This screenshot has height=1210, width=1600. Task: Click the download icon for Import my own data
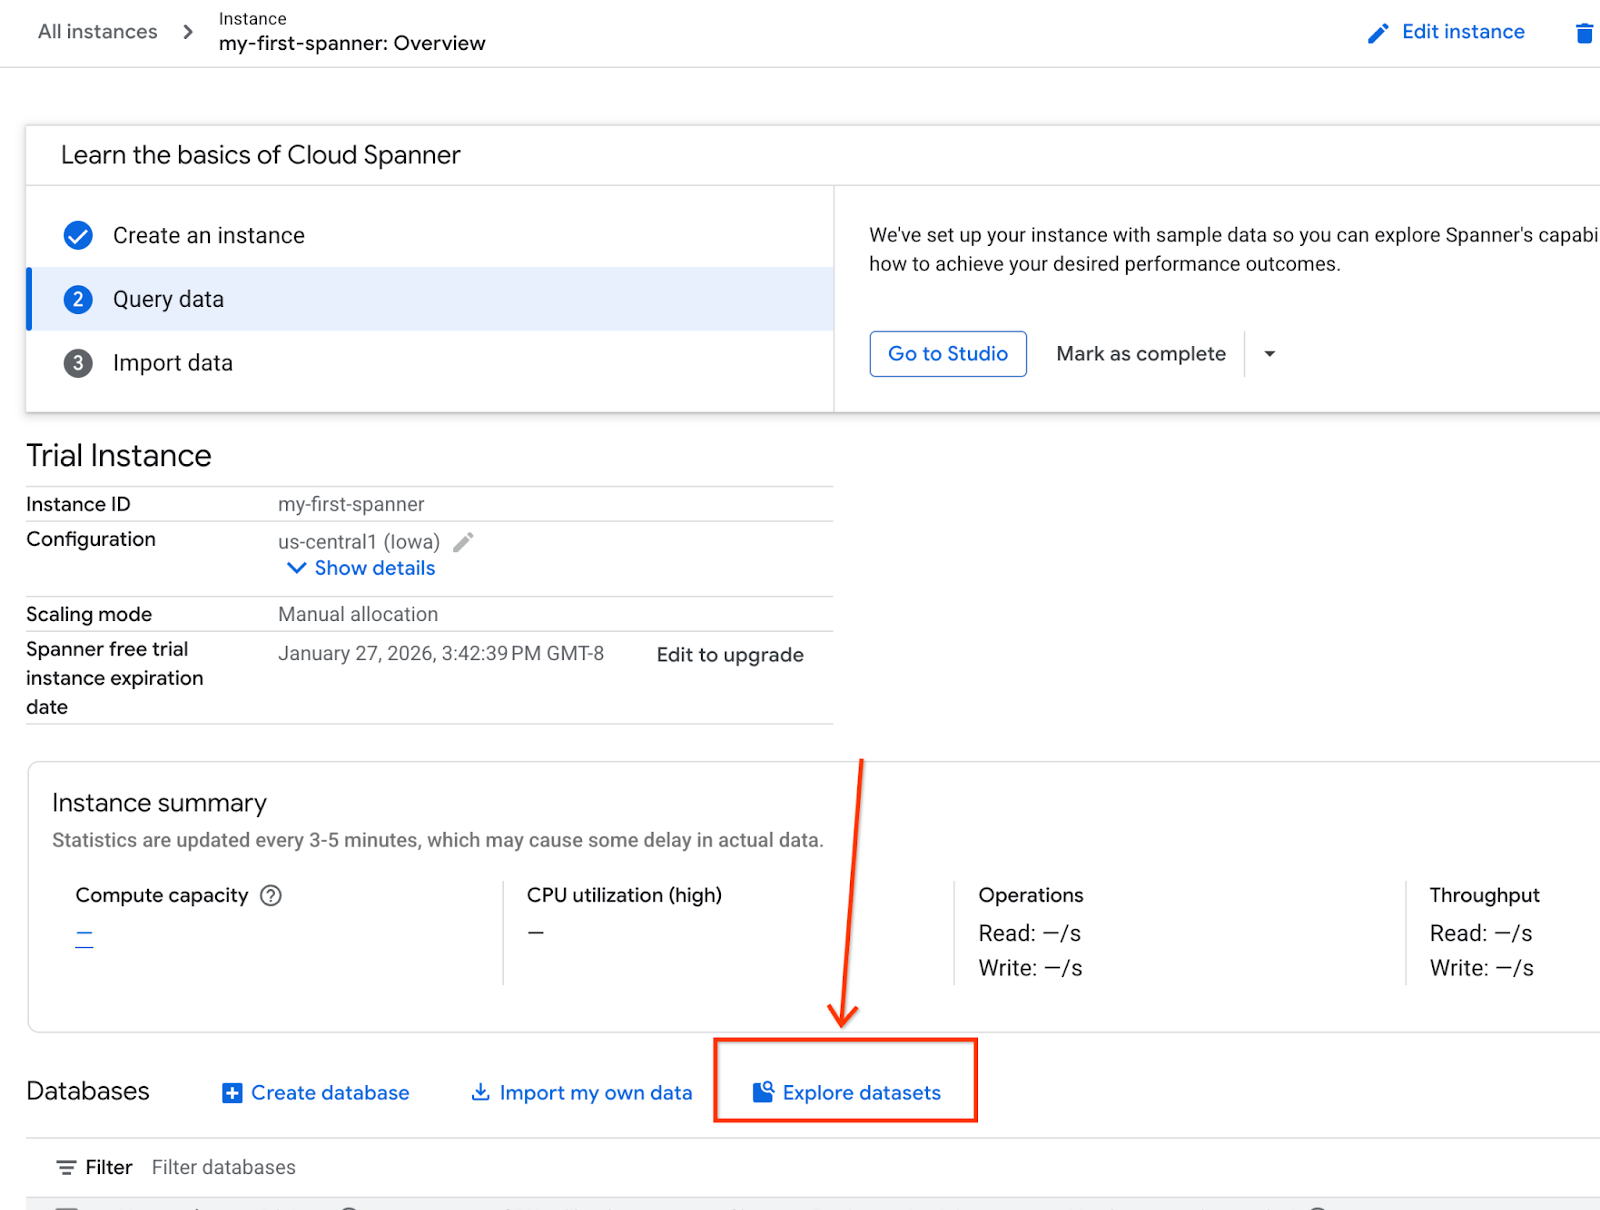(481, 1092)
